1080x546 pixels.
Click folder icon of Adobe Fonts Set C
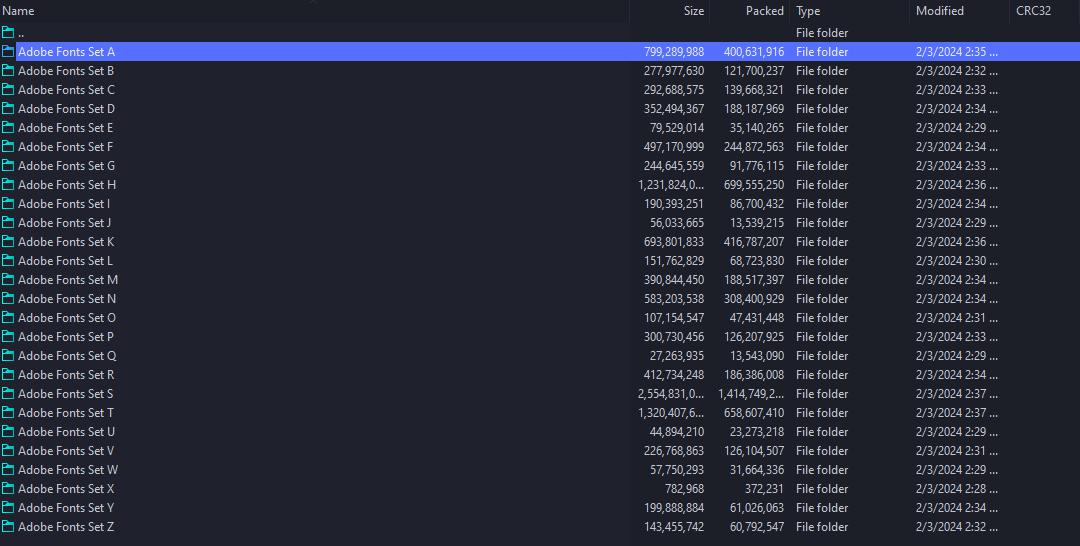point(8,90)
